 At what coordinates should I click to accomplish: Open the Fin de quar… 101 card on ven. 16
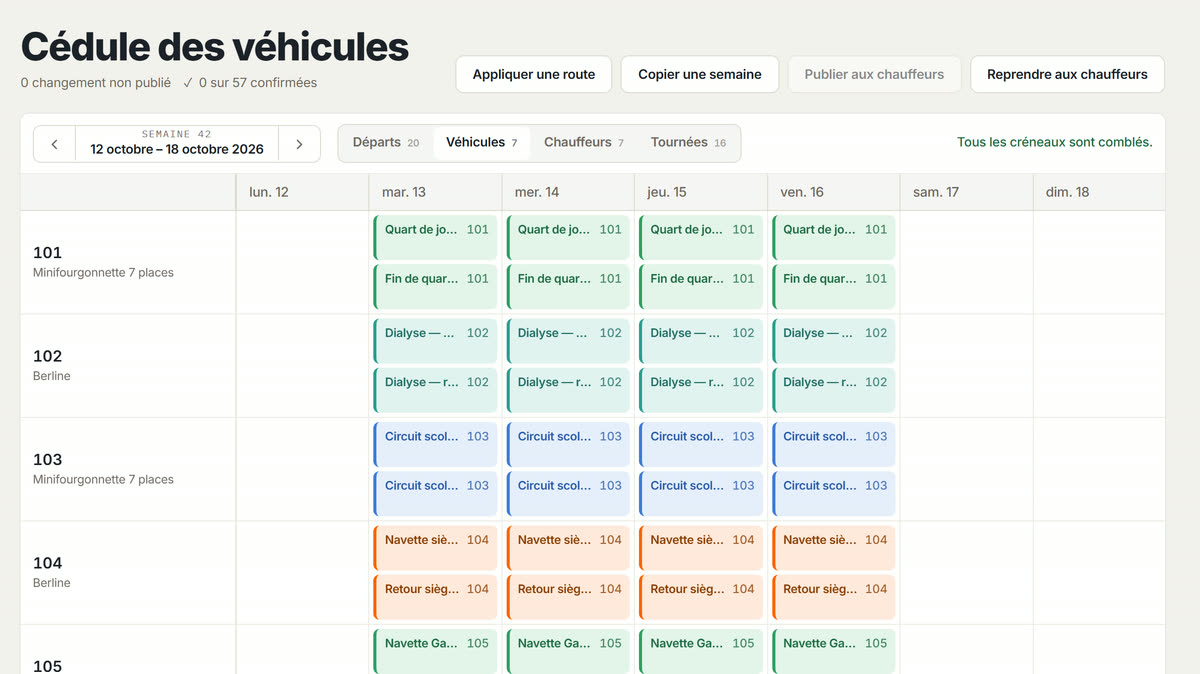coord(834,287)
